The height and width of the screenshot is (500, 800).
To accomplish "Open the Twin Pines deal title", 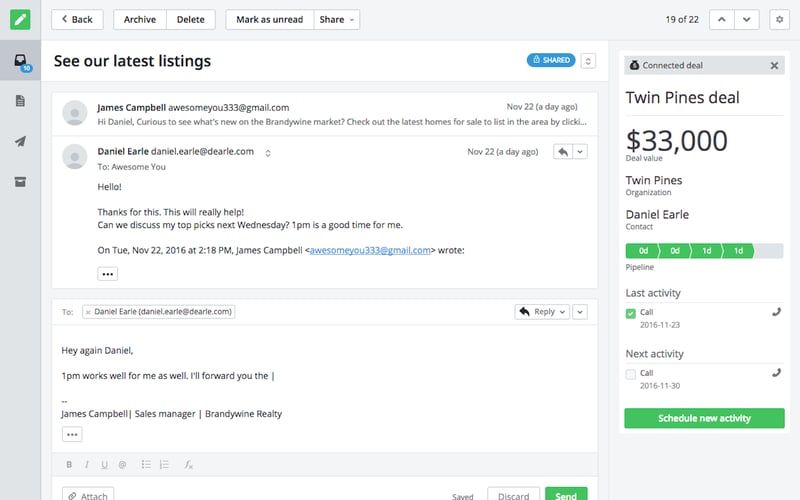I will [x=682, y=97].
